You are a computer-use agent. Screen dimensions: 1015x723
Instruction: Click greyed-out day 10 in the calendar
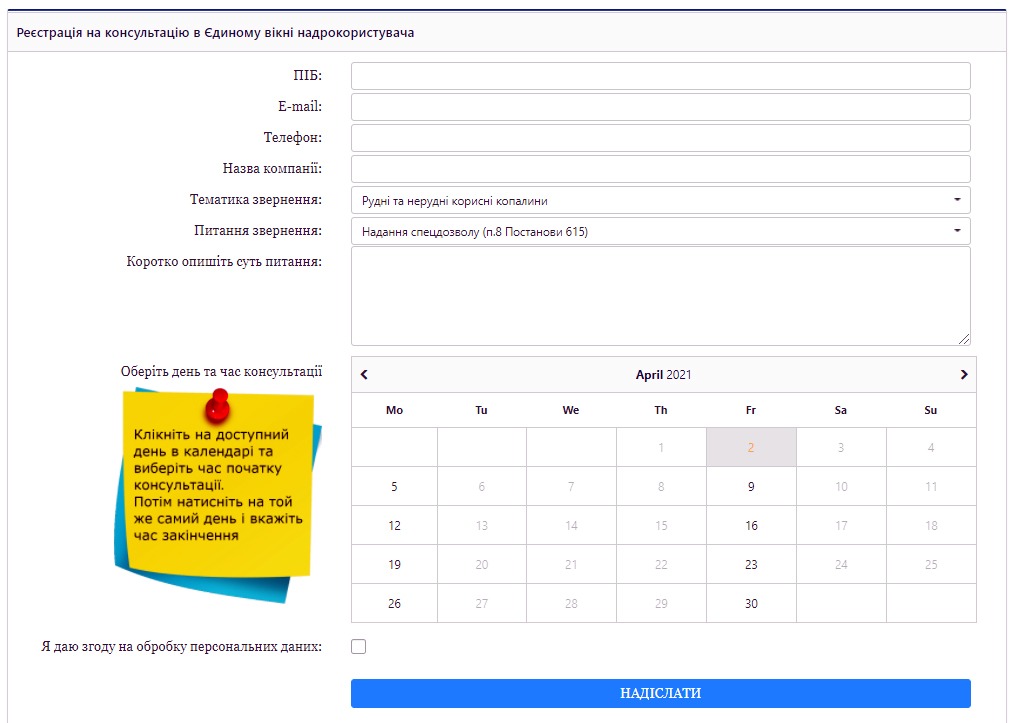(x=841, y=487)
